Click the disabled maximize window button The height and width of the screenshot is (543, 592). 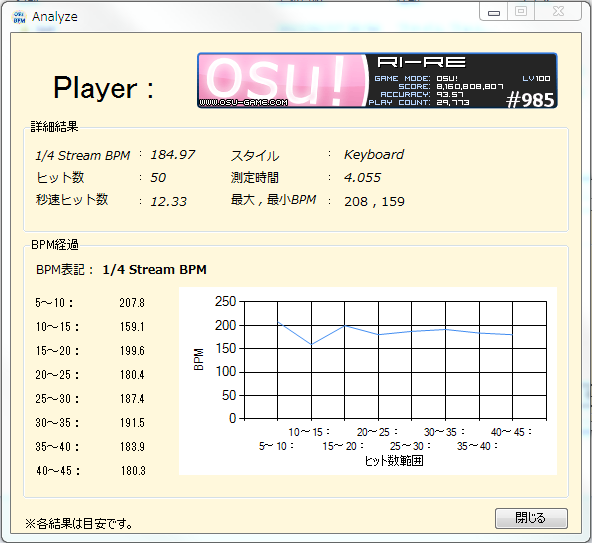tap(521, 12)
